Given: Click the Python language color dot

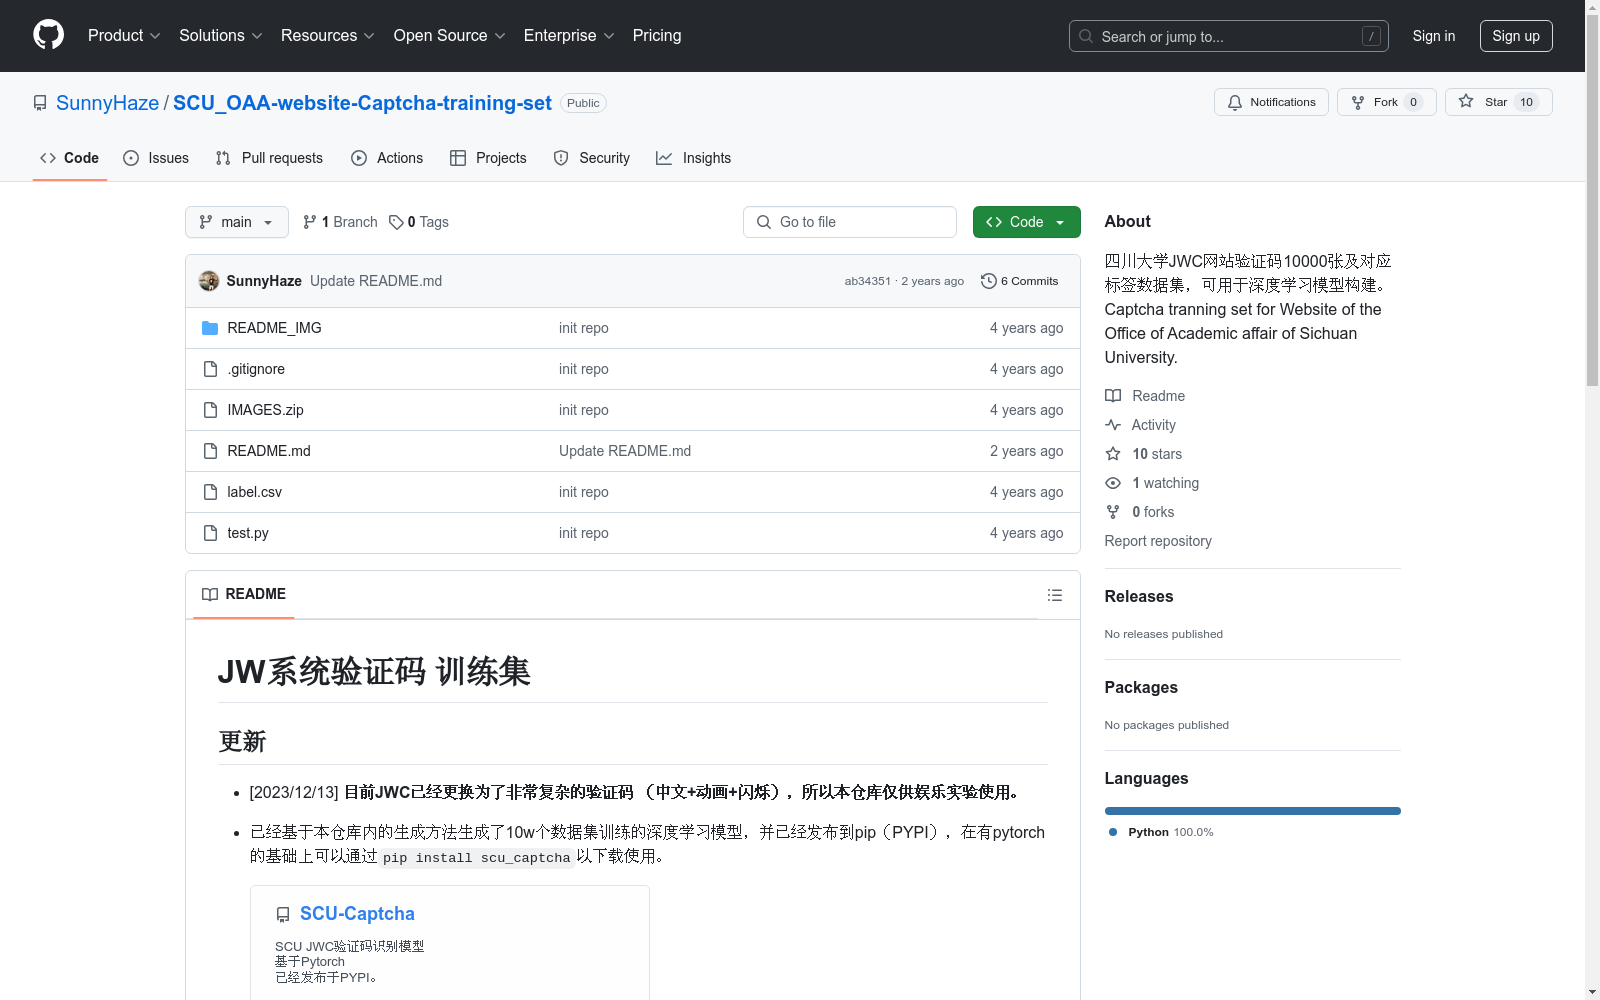Looking at the screenshot, I should (x=1113, y=832).
